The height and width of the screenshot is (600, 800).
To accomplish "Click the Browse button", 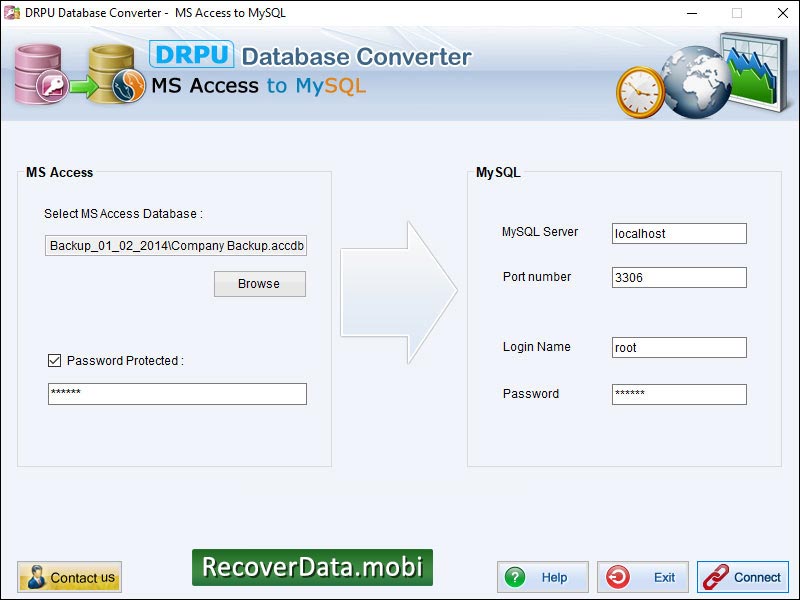I will point(260,284).
